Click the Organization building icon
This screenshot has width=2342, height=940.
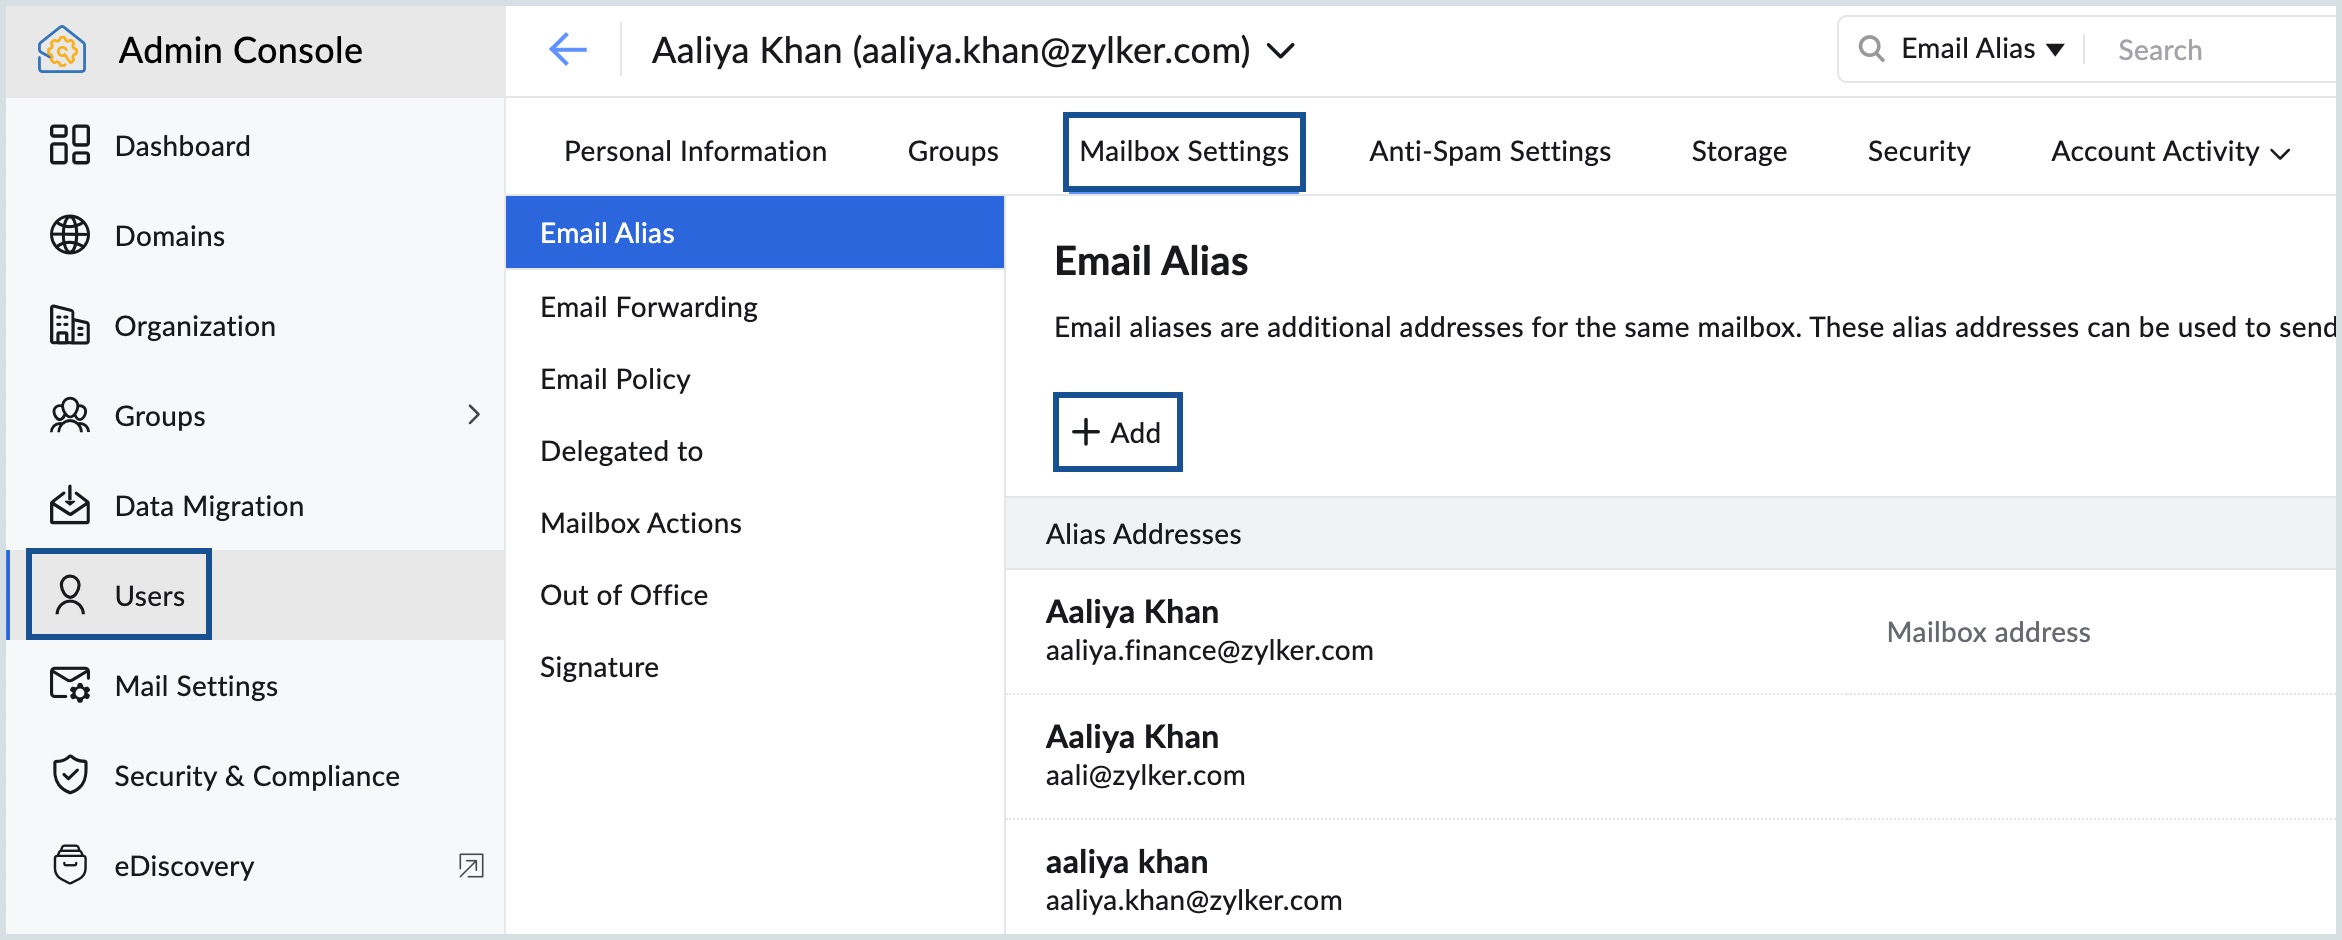tap(70, 325)
